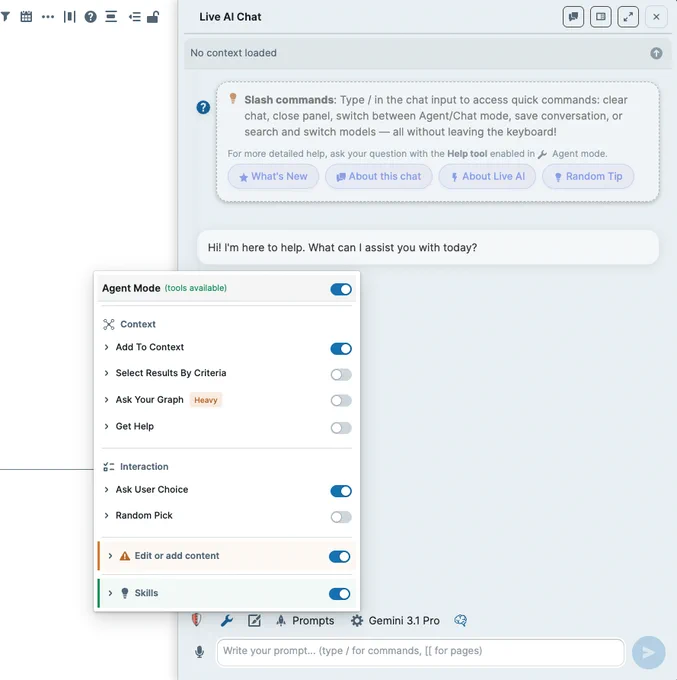Expand chat panel with the arrows icon
The image size is (677, 680).
point(628,17)
